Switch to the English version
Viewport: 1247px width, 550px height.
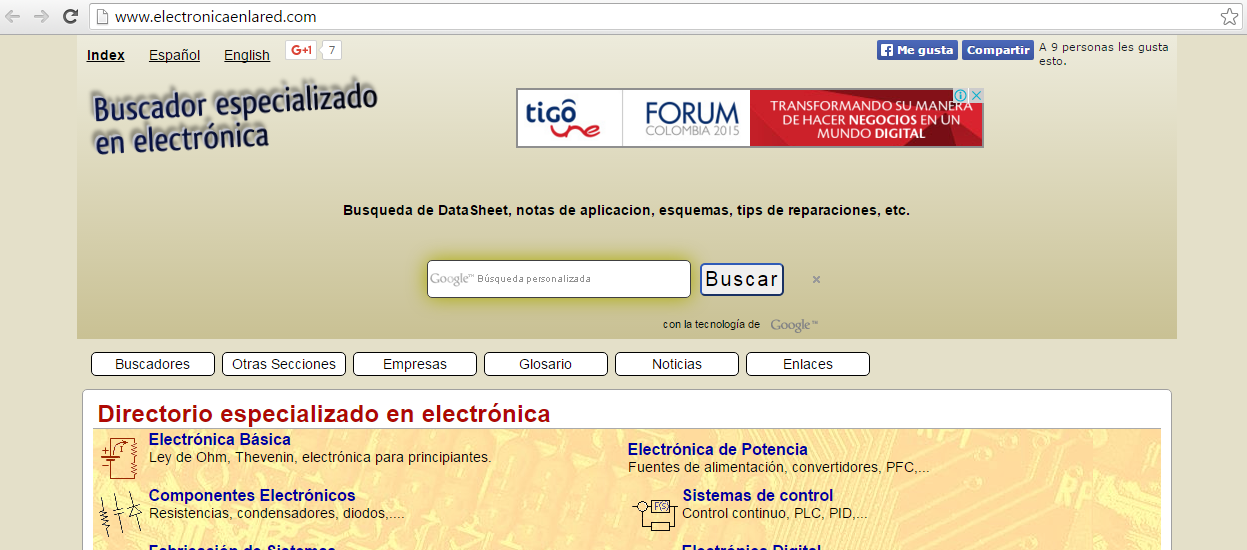tap(247, 55)
